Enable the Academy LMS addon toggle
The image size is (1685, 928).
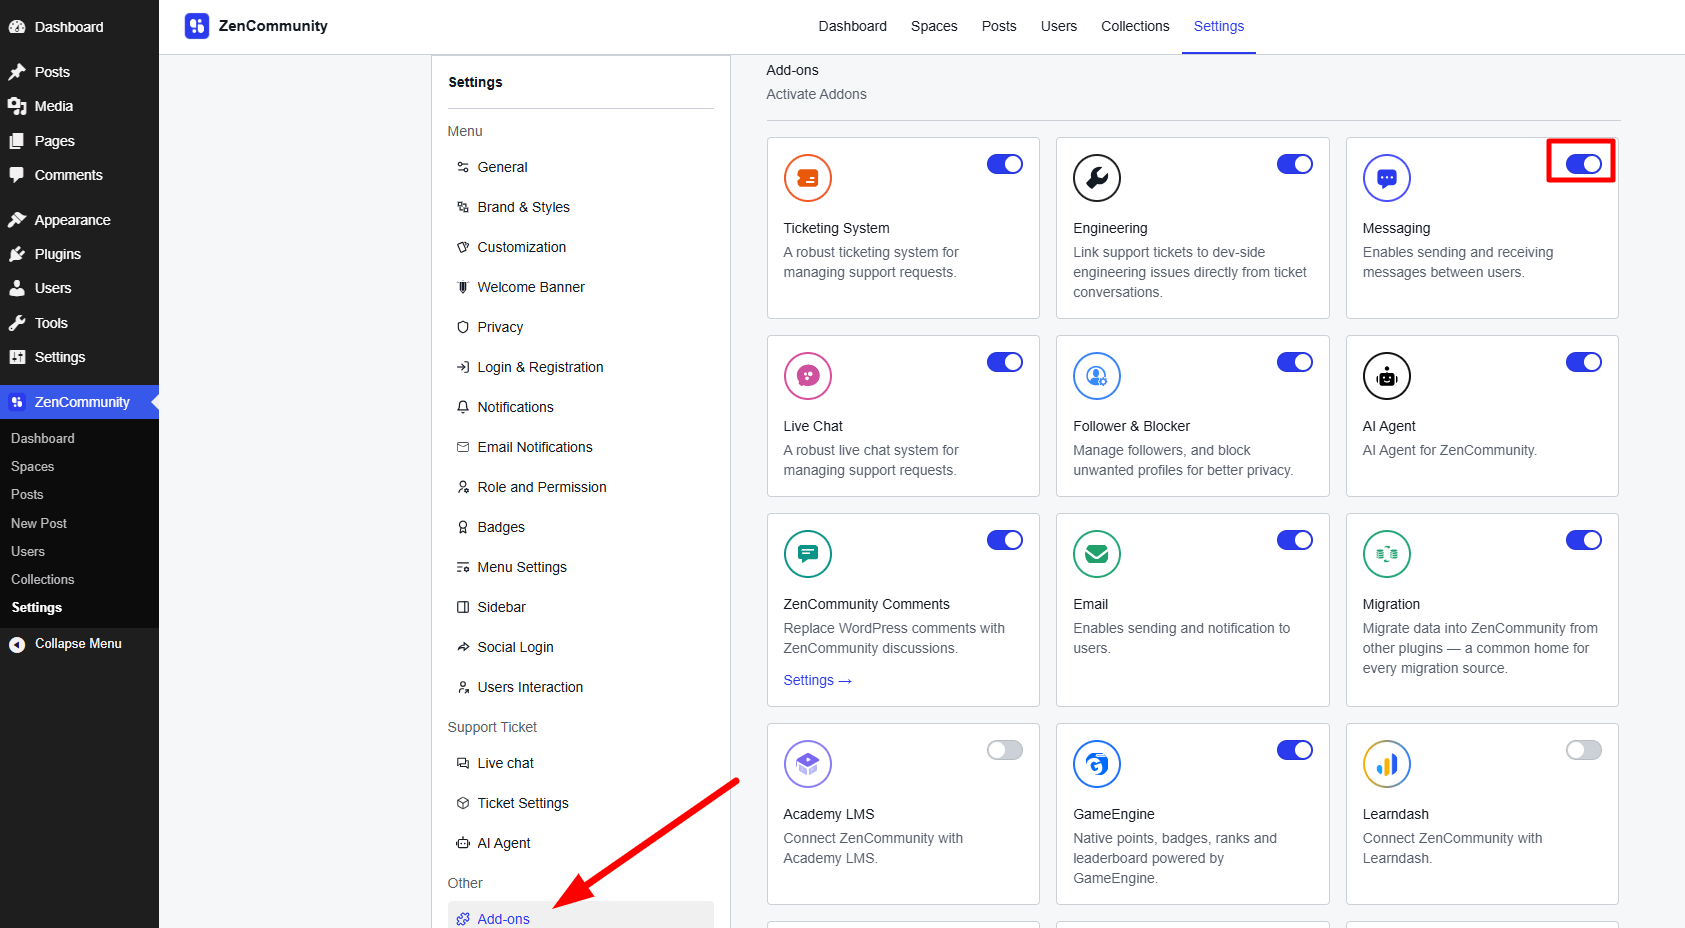tap(1005, 750)
